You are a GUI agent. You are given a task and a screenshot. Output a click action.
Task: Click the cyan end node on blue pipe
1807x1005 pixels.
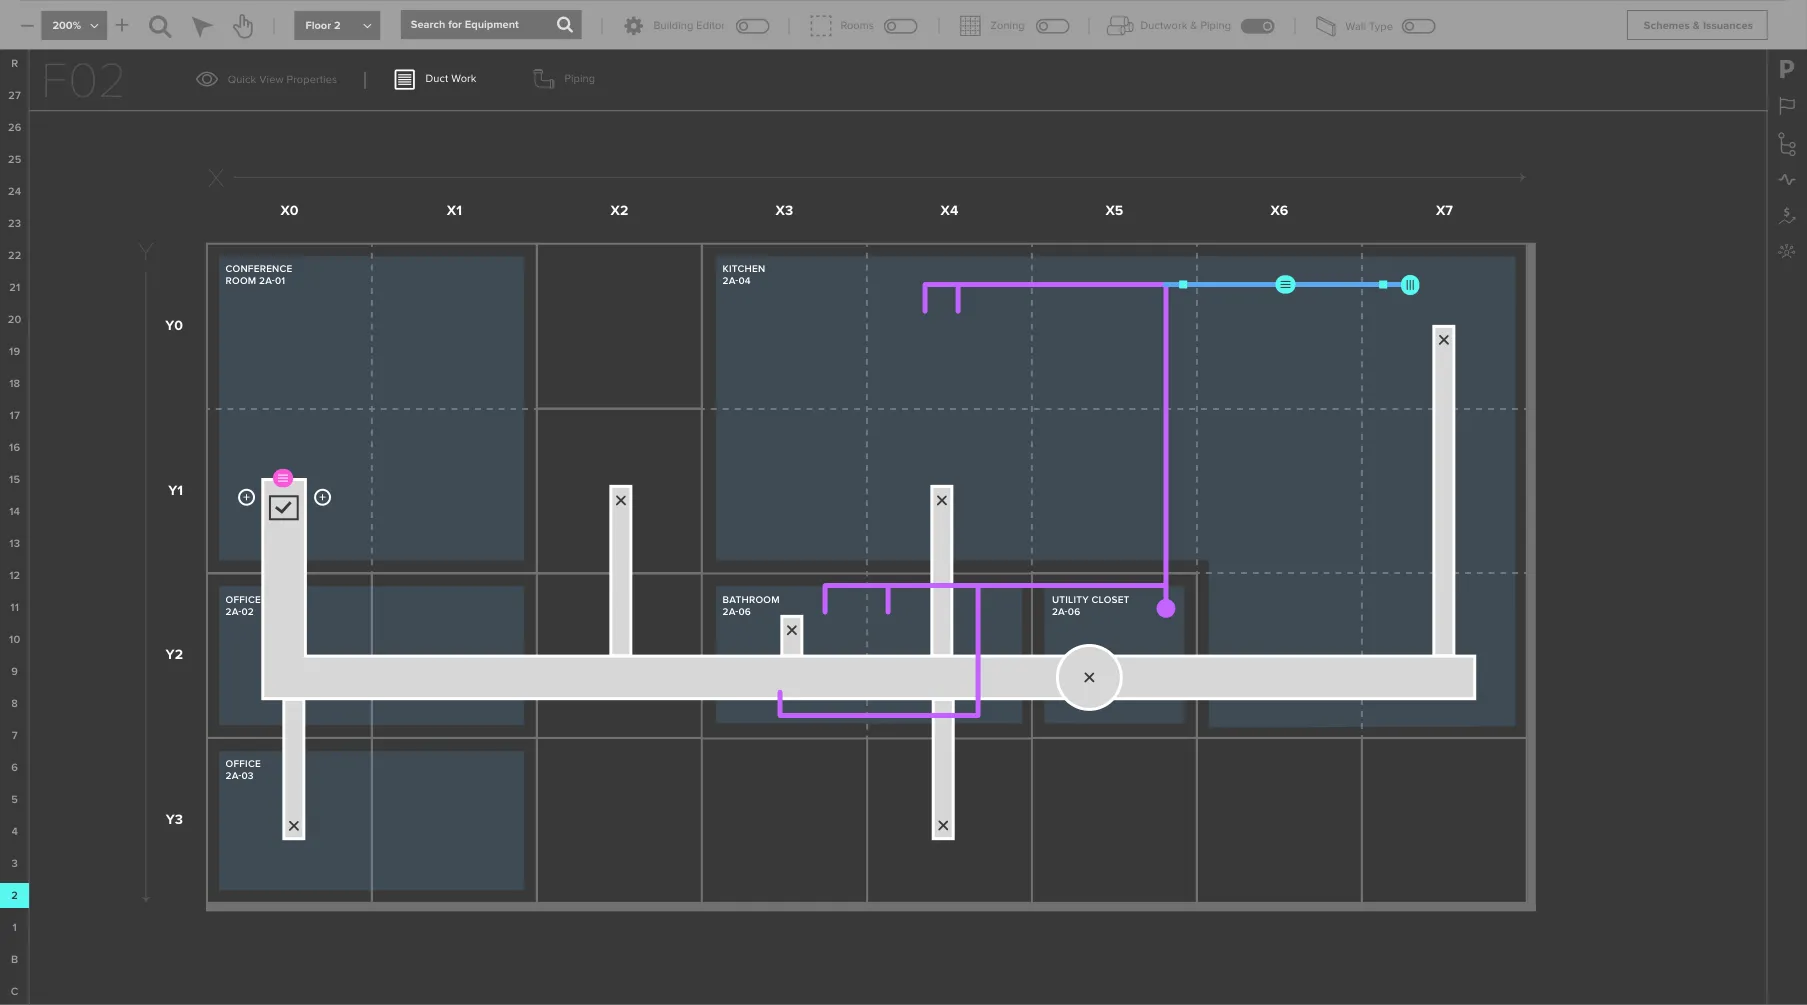(1410, 285)
